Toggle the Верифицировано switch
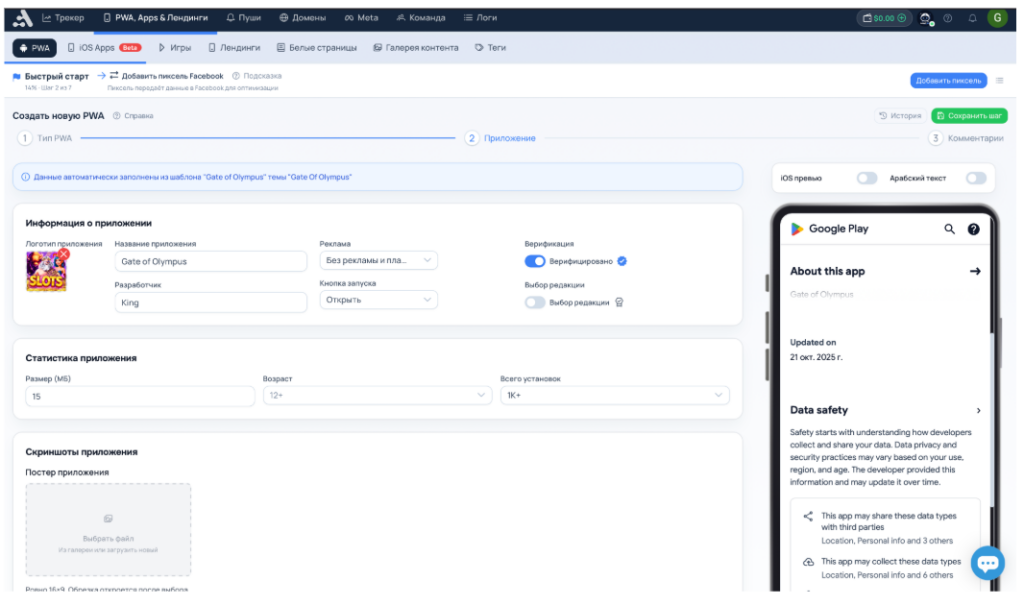1024x605 pixels. [535, 261]
